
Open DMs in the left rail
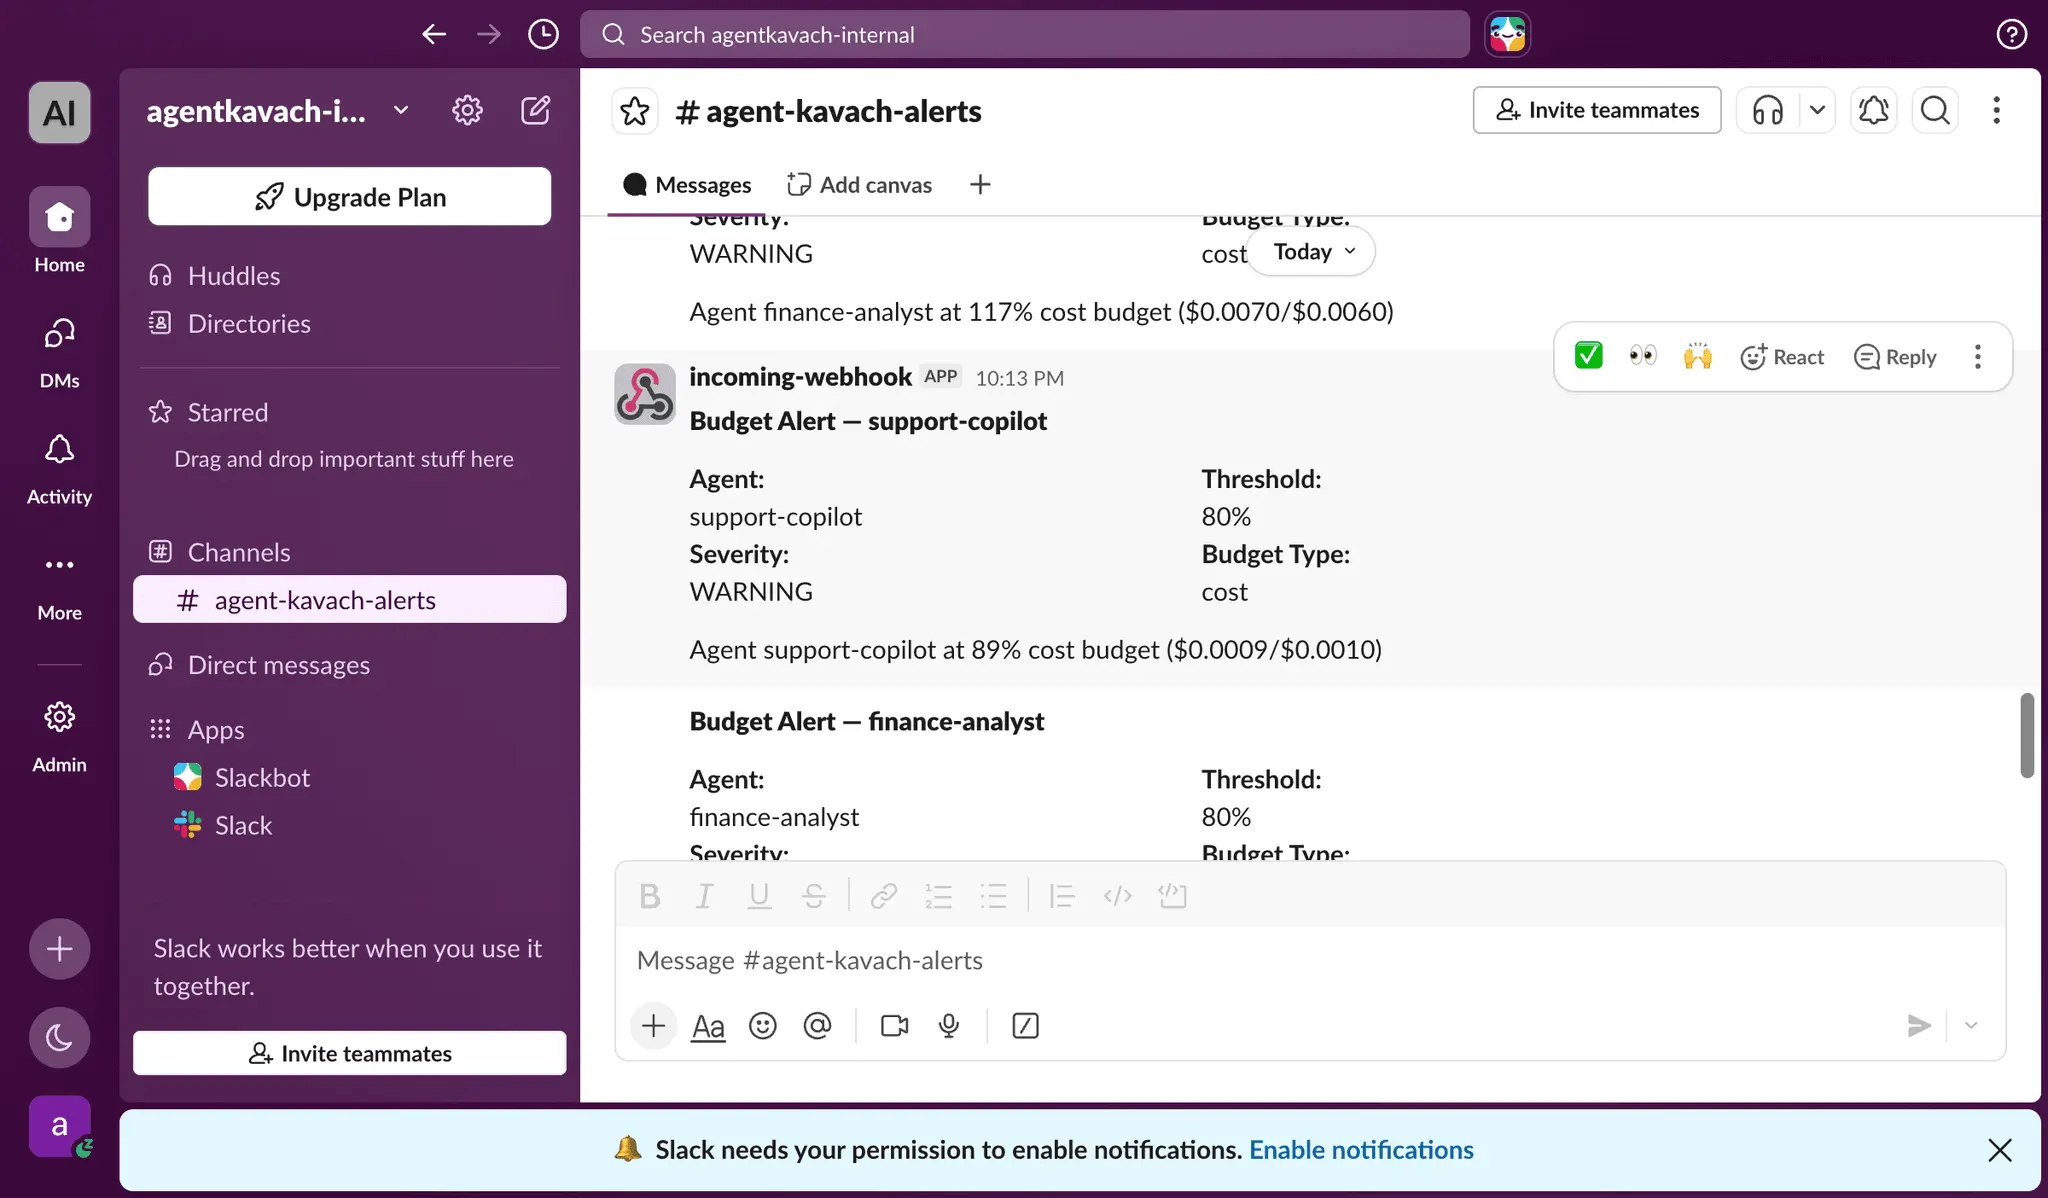click(59, 352)
